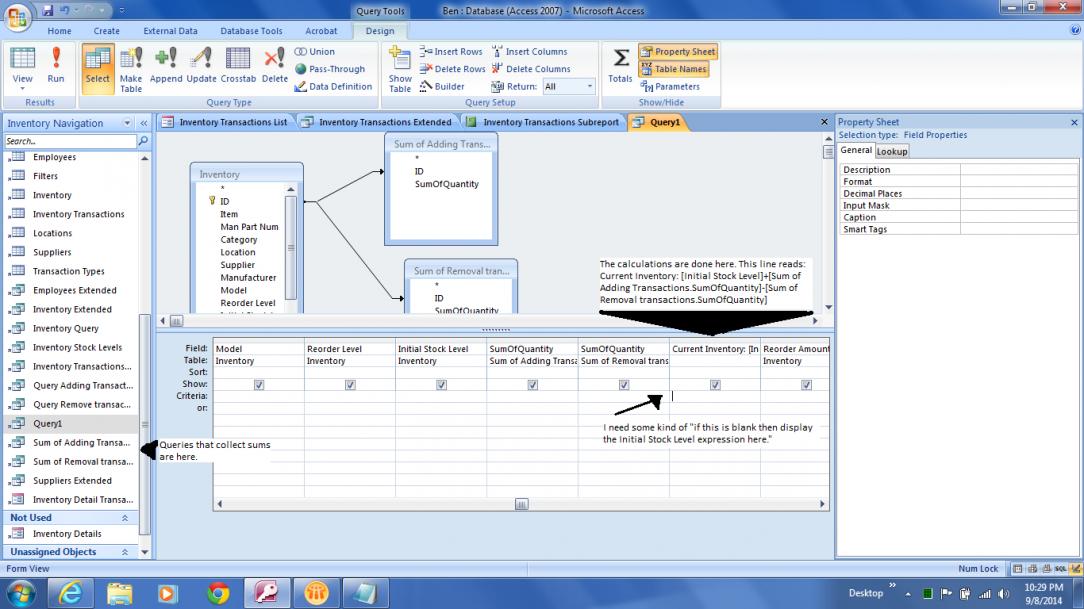Uncheck Show box for Initial Stock Level column
Image resolution: width=1084 pixels, height=609 pixels.
coord(442,385)
